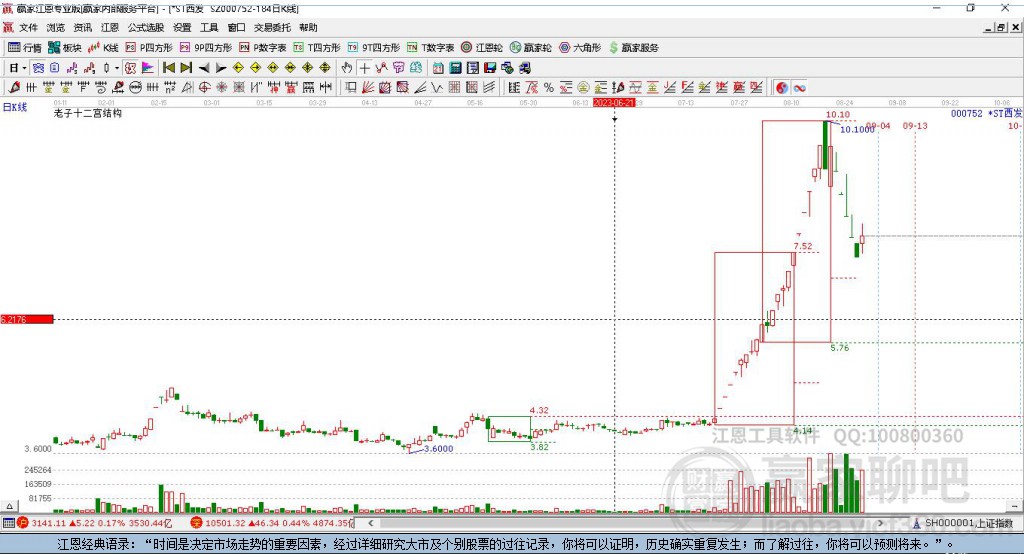Open the 六角形 hexagon tool
The image size is (1024, 554).
580,48
